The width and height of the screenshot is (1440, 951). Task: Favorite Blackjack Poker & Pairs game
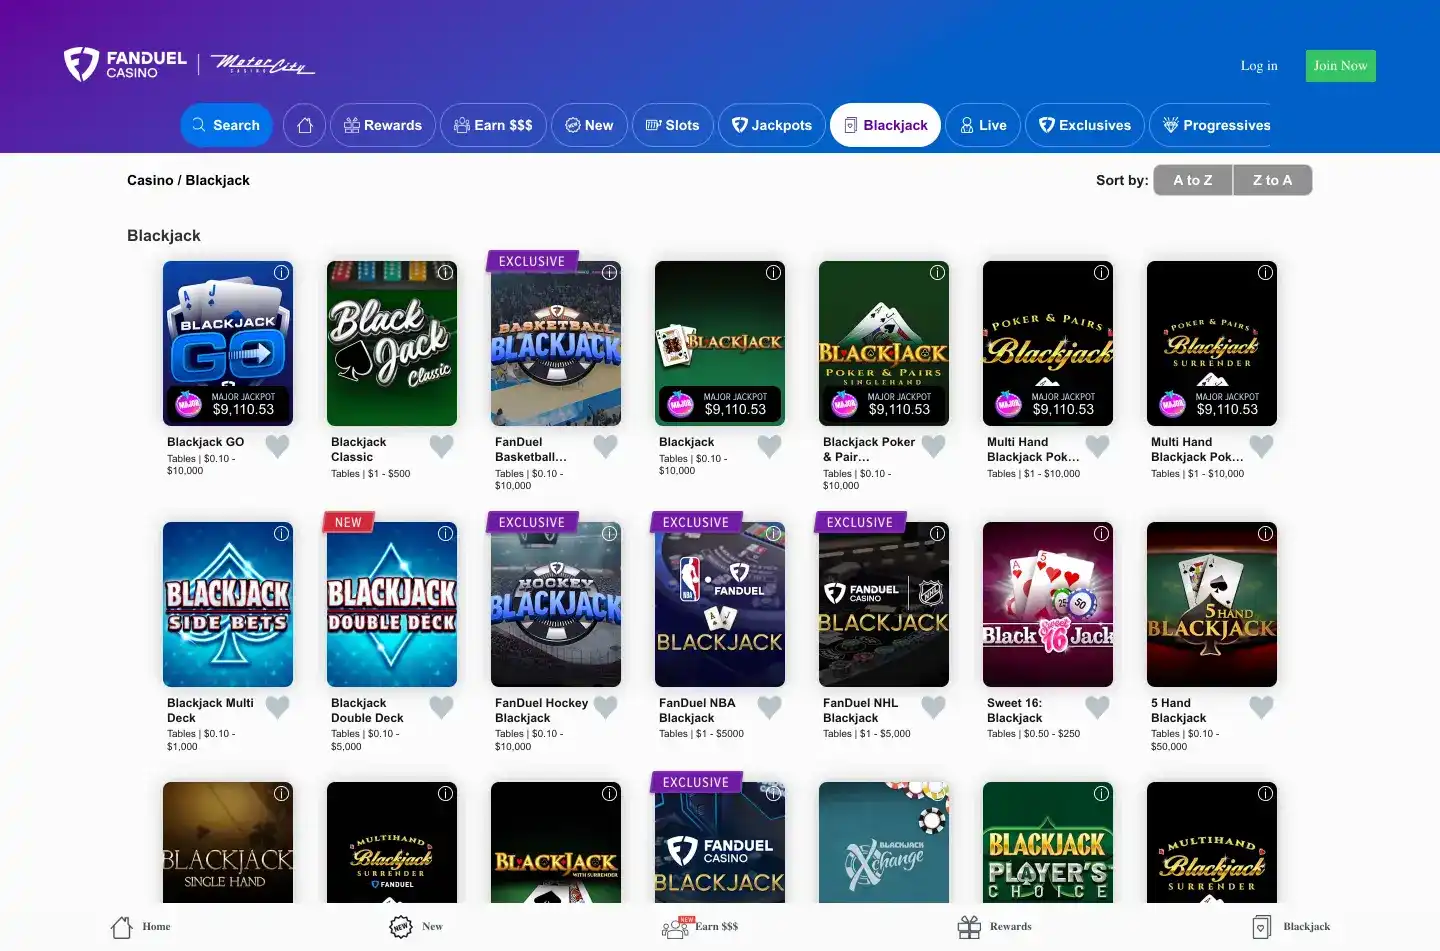(933, 446)
